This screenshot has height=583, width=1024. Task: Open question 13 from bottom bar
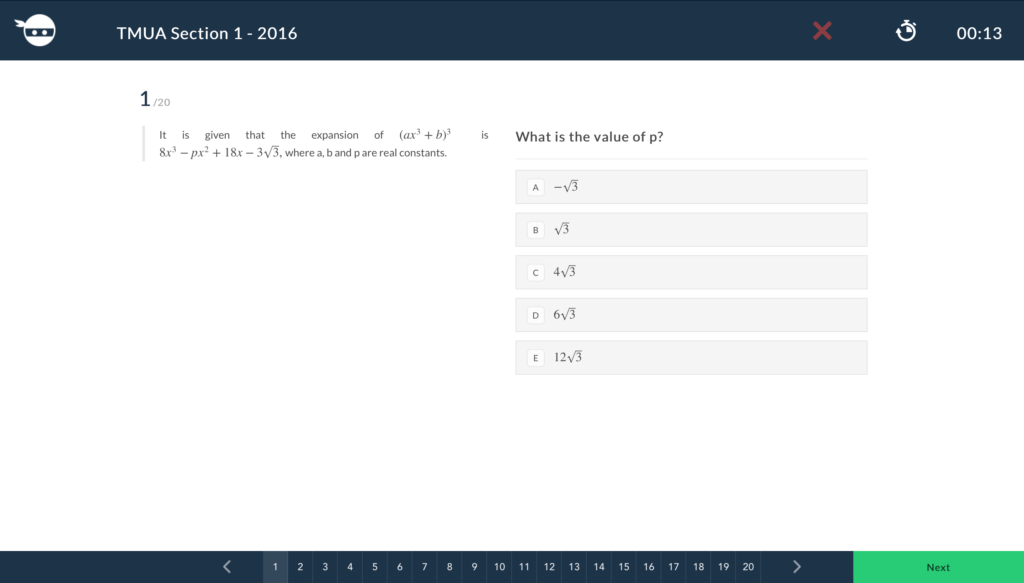coord(574,567)
